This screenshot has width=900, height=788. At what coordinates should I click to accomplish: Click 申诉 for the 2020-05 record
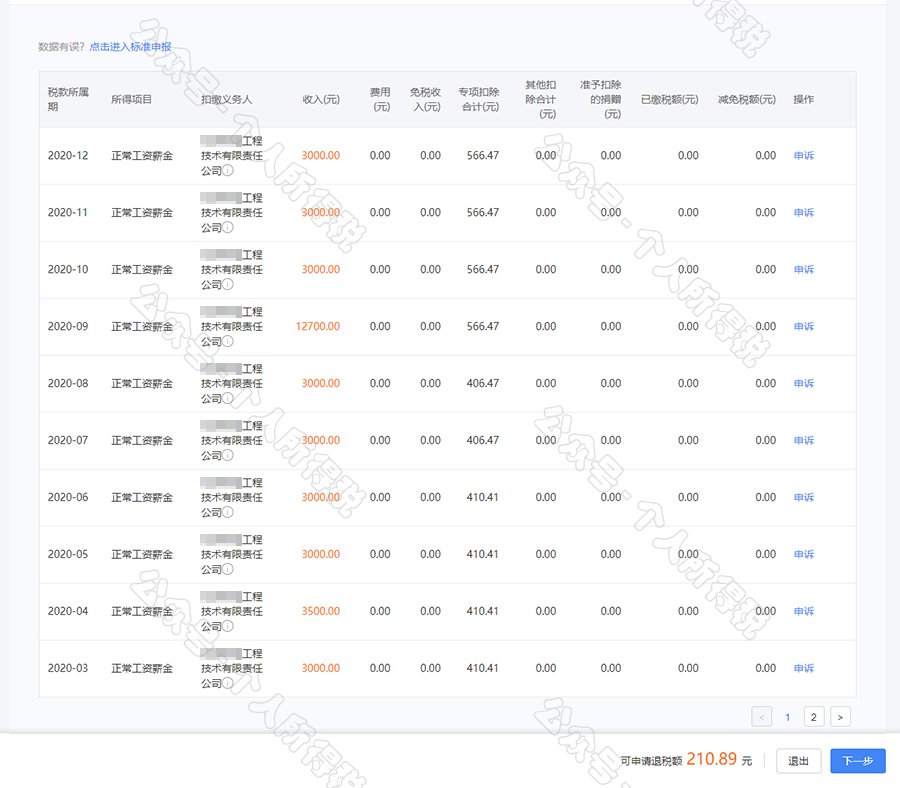coord(803,555)
